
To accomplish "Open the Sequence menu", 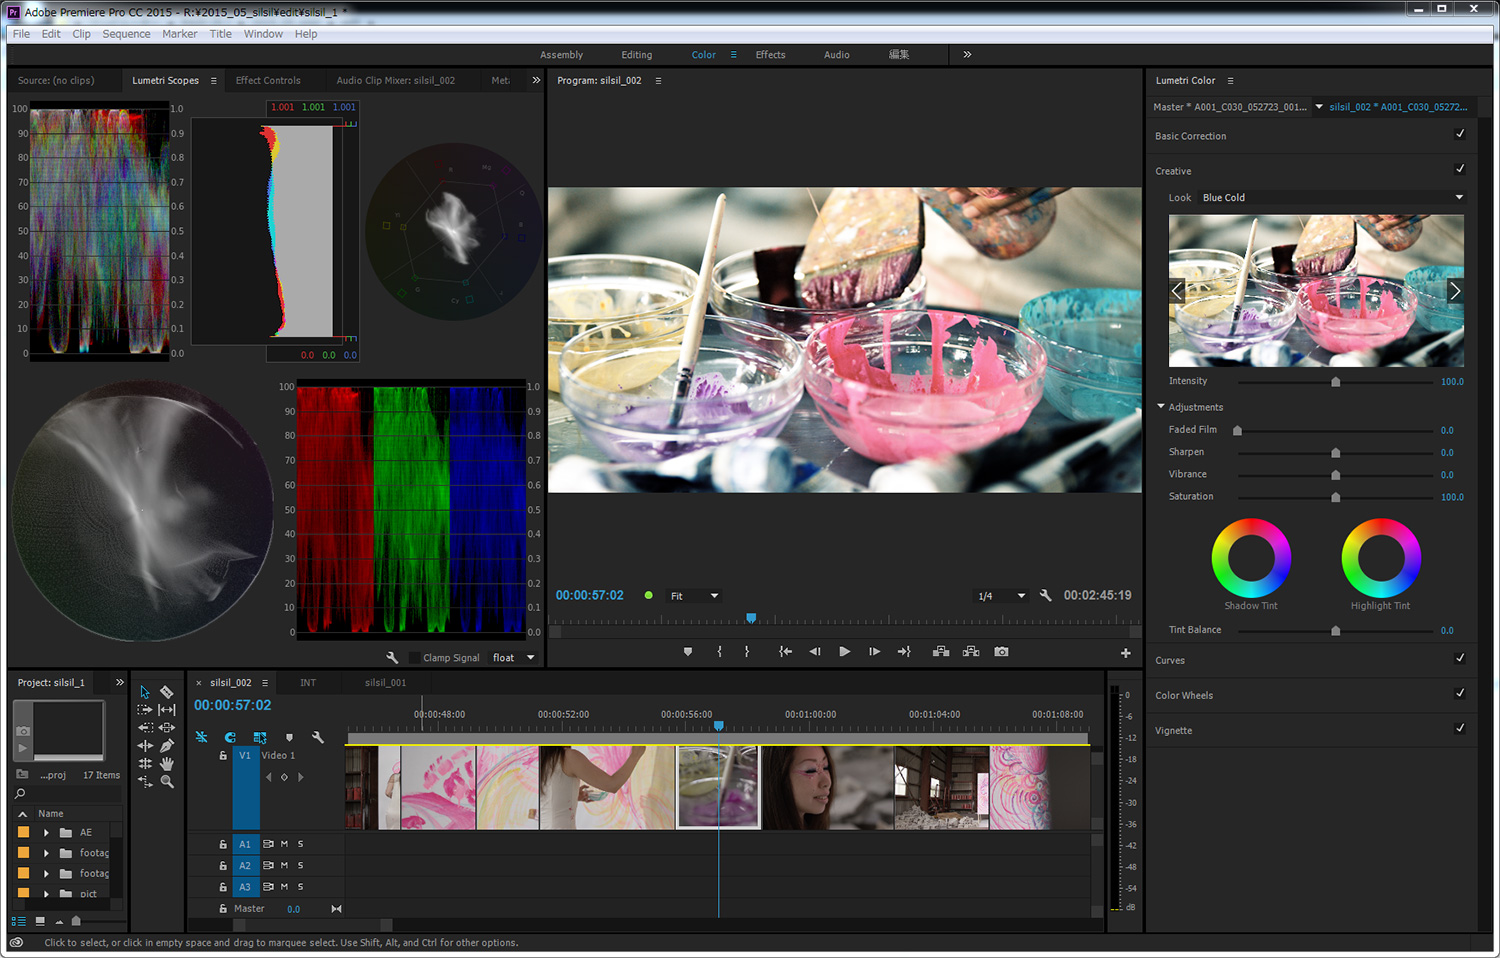I will 126,34.
